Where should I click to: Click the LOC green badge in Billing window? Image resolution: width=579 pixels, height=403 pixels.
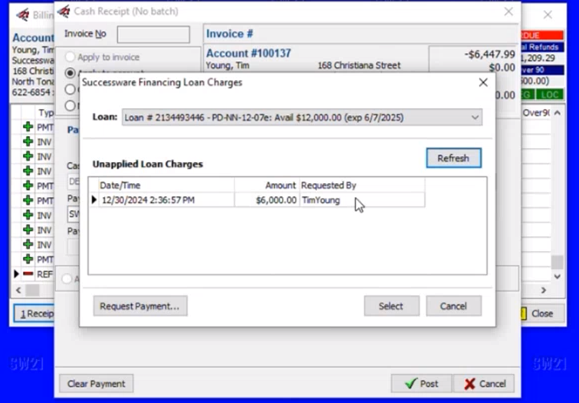coord(549,95)
